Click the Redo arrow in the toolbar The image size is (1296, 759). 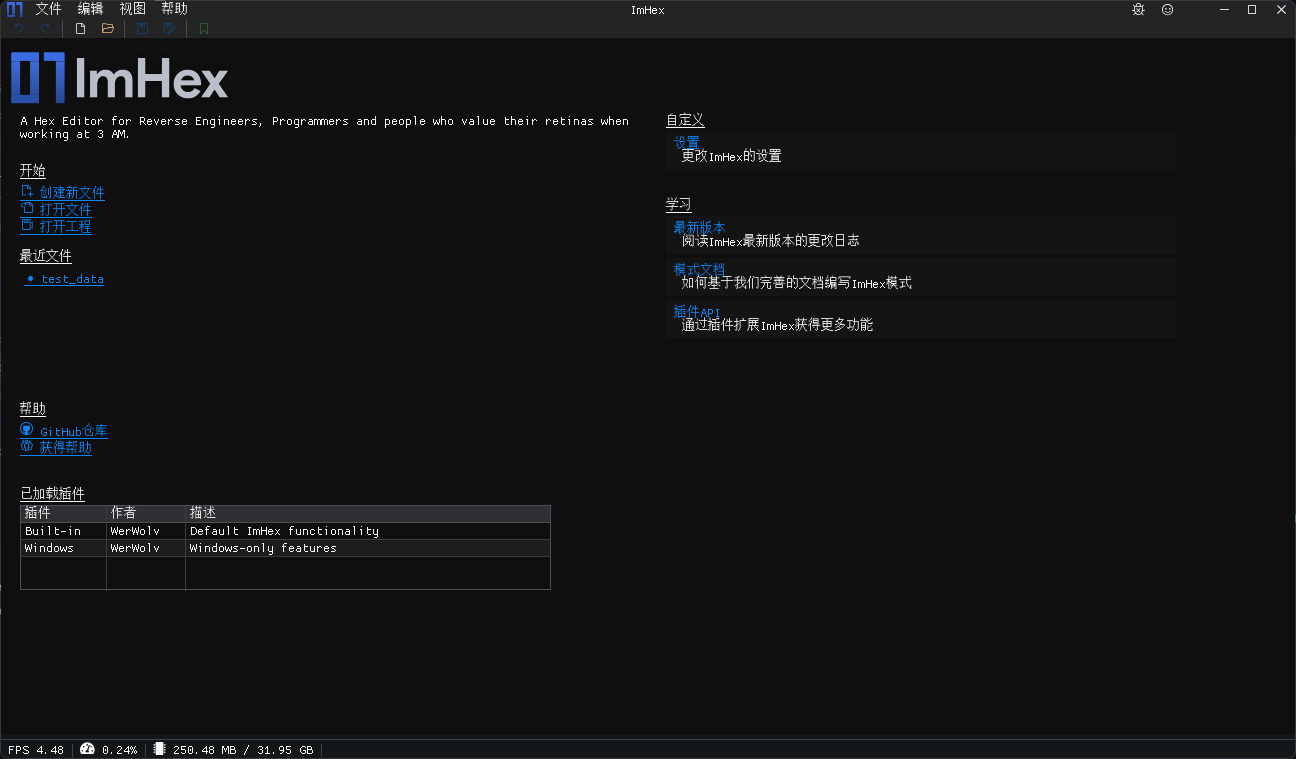(x=44, y=28)
